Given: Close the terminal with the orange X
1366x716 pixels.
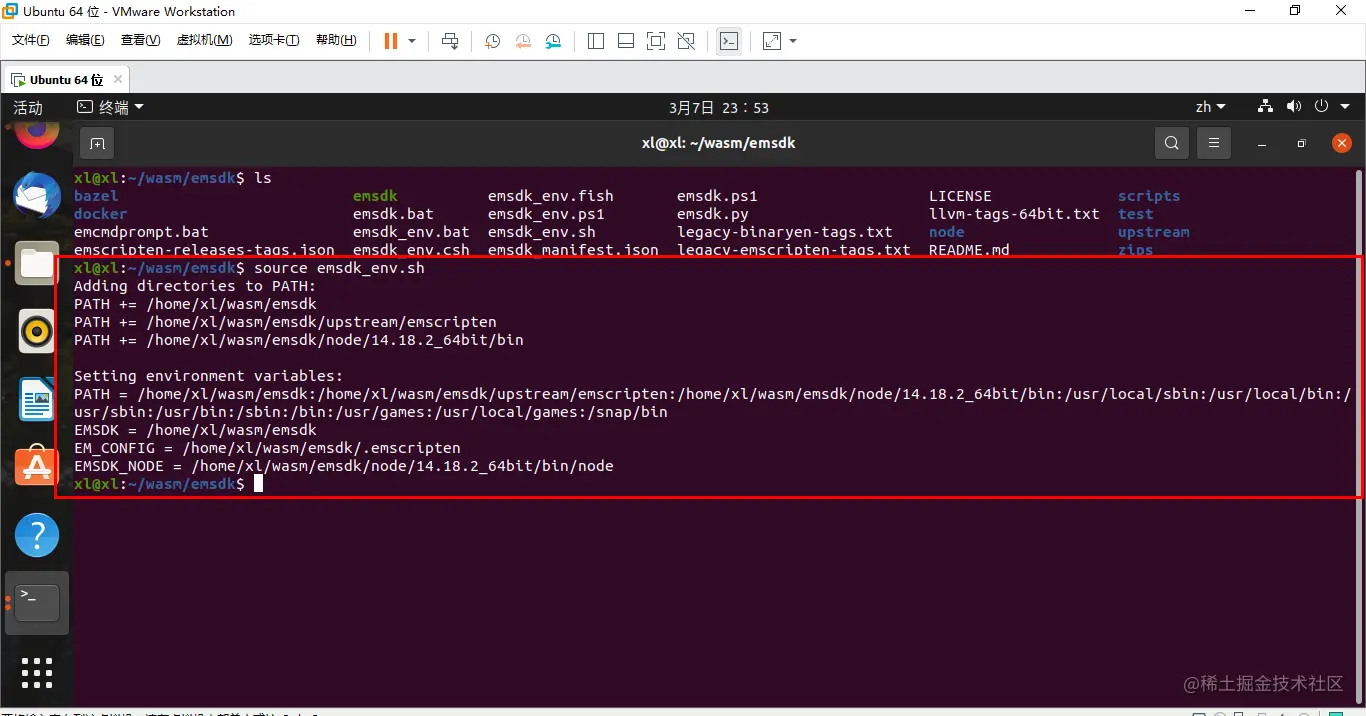Looking at the screenshot, I should pyautogui.click(x=1342, y=143).
